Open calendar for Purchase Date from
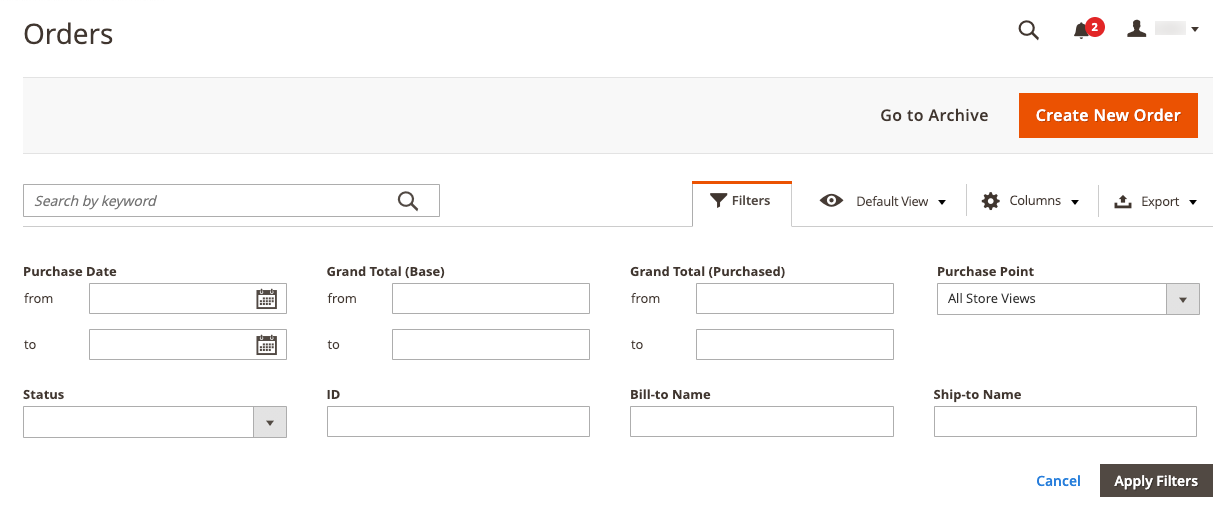The width and height of the screenshot is (1230, 524). pos(266,298)
